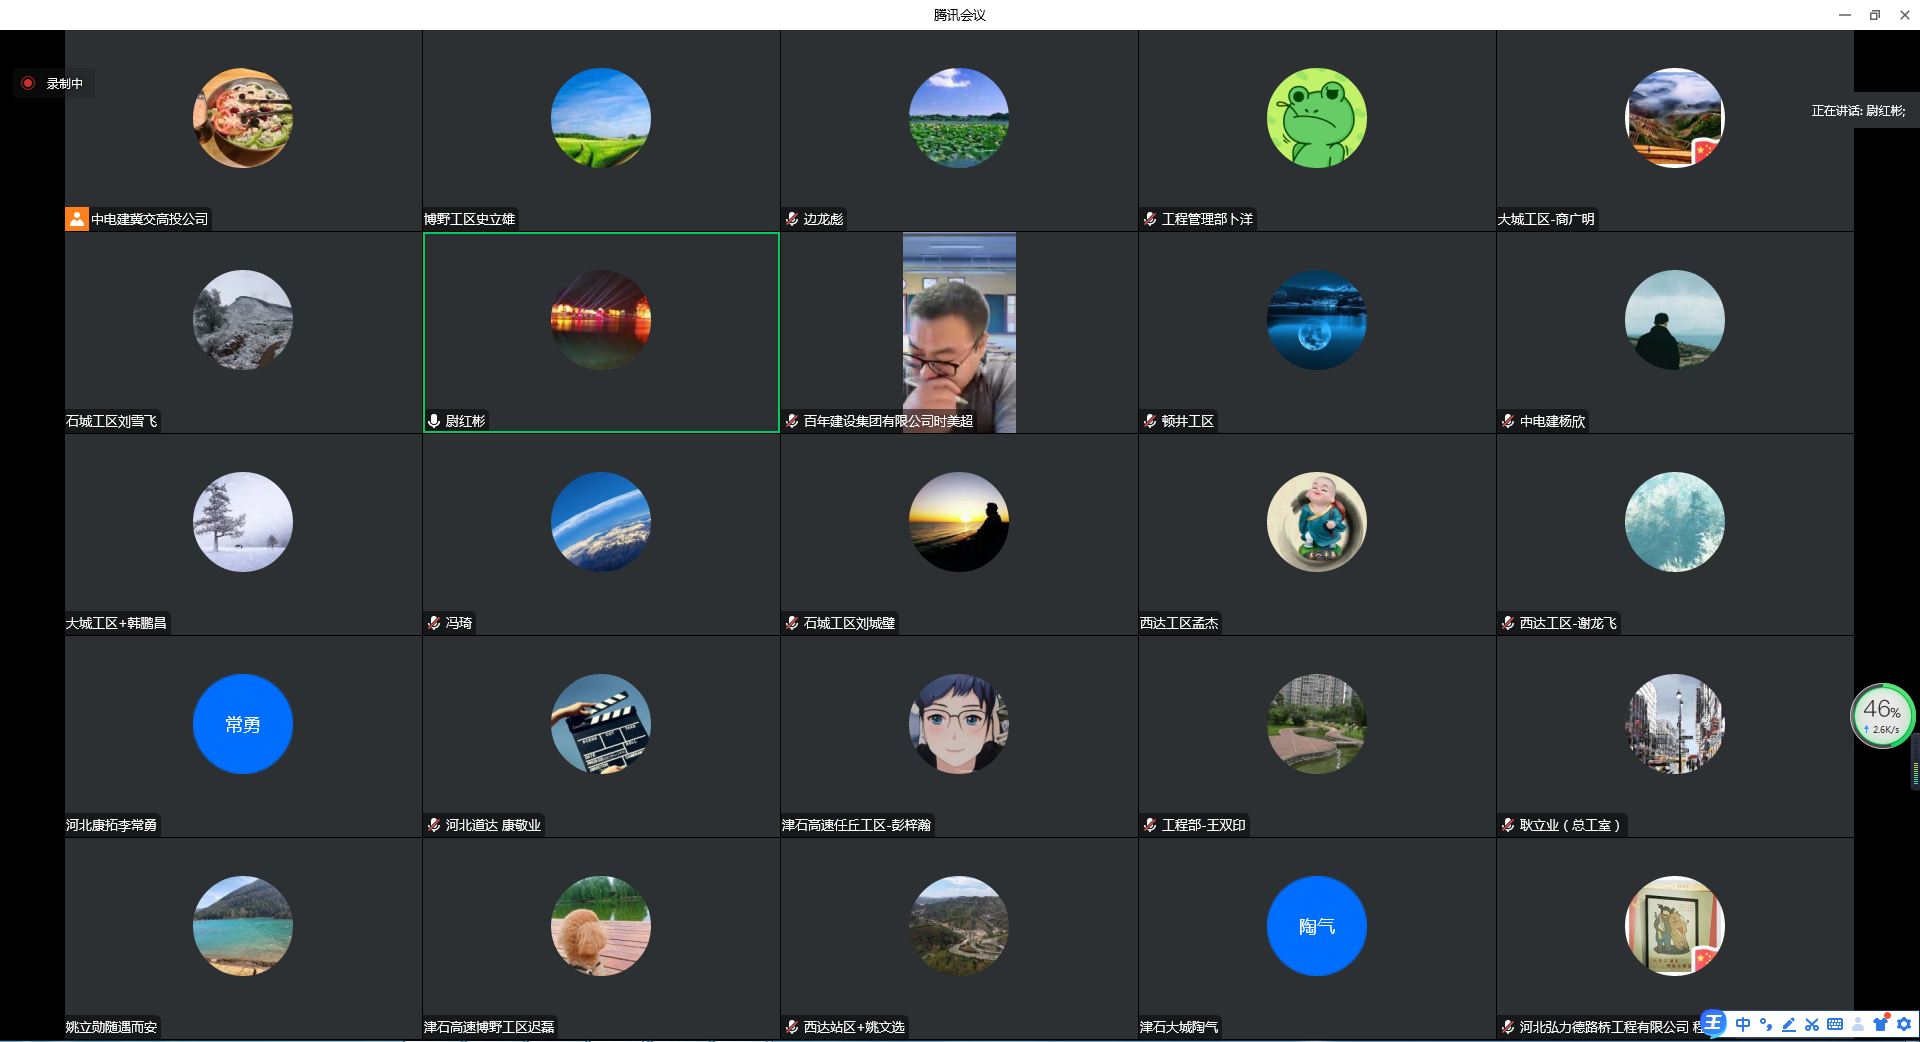
Task: Click the orange host icon for 中电建冀交高投公司
Action: [77, 219]
